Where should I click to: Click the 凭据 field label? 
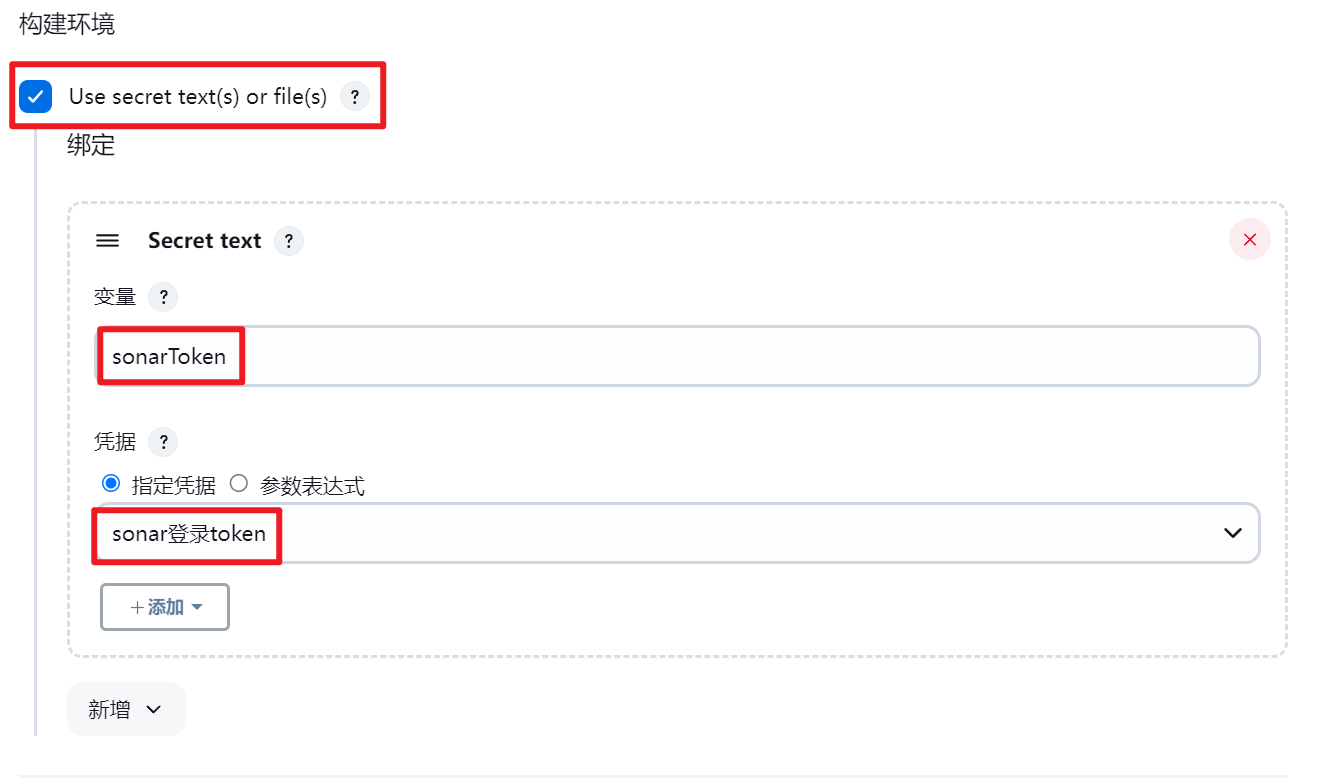tap(115, 442)
